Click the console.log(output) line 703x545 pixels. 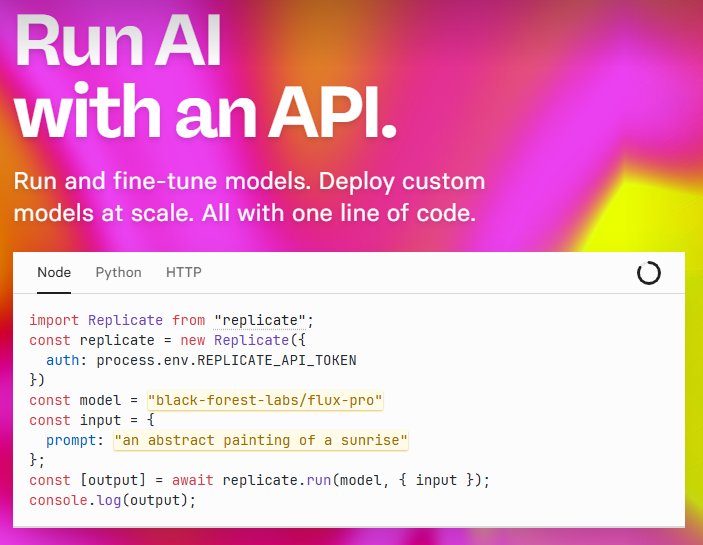(112, 500)
